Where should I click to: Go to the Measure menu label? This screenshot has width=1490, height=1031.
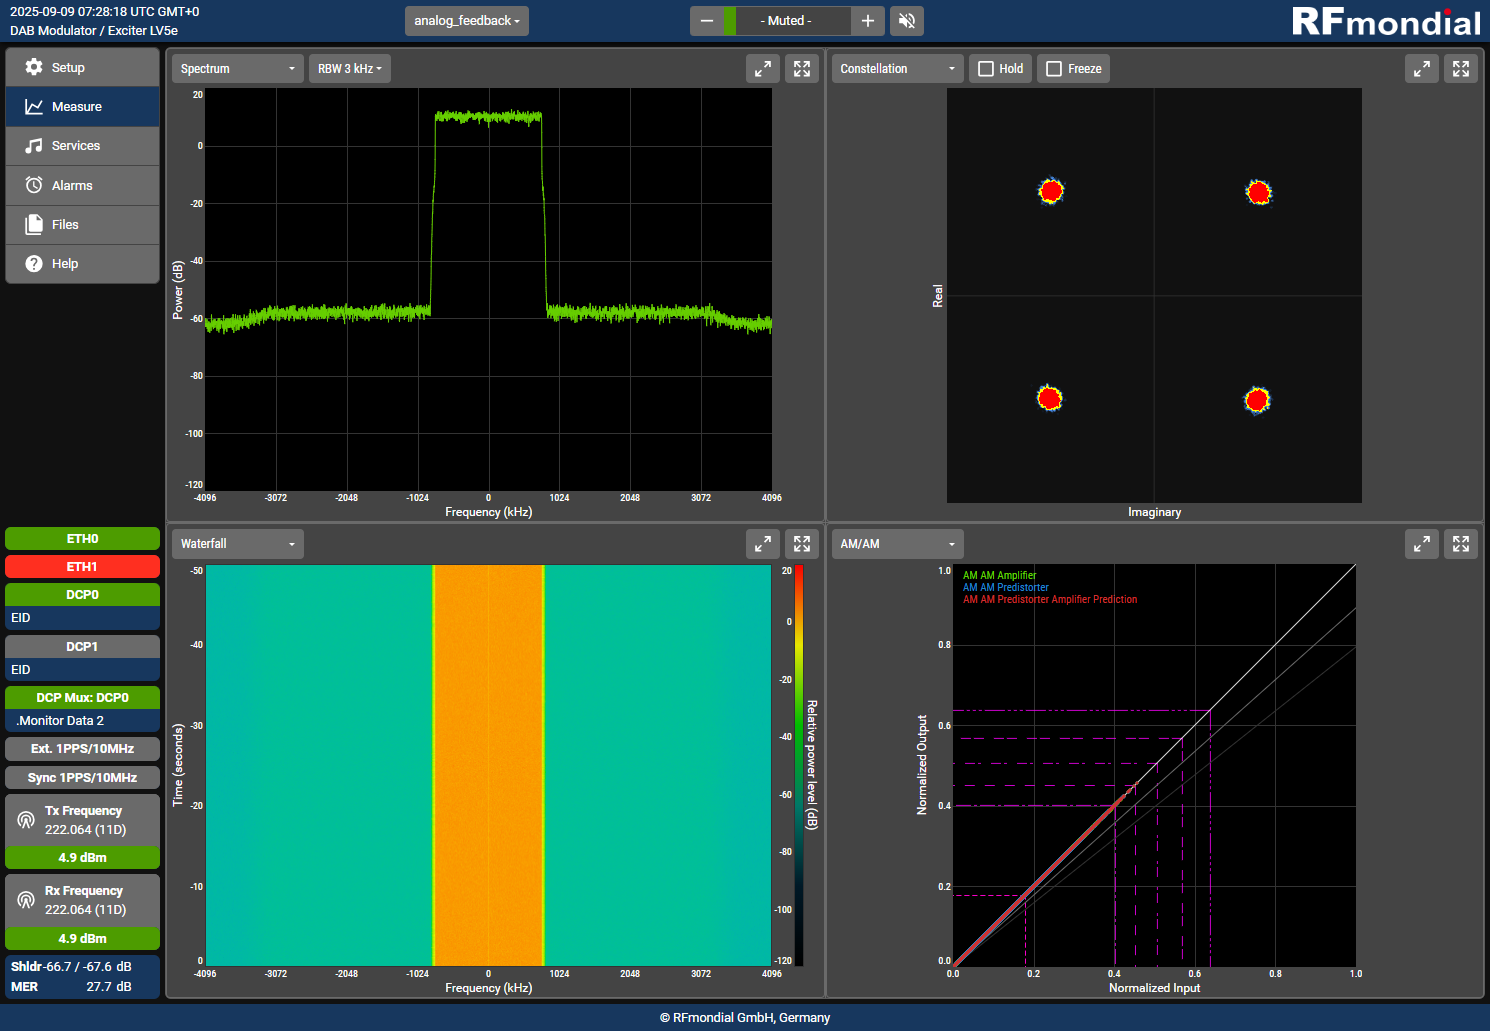click(77, 106)
